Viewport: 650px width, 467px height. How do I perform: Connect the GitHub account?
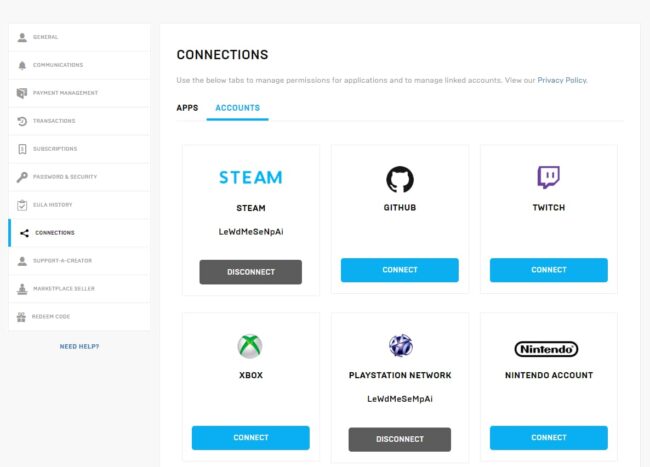click(x=399, y=270)
